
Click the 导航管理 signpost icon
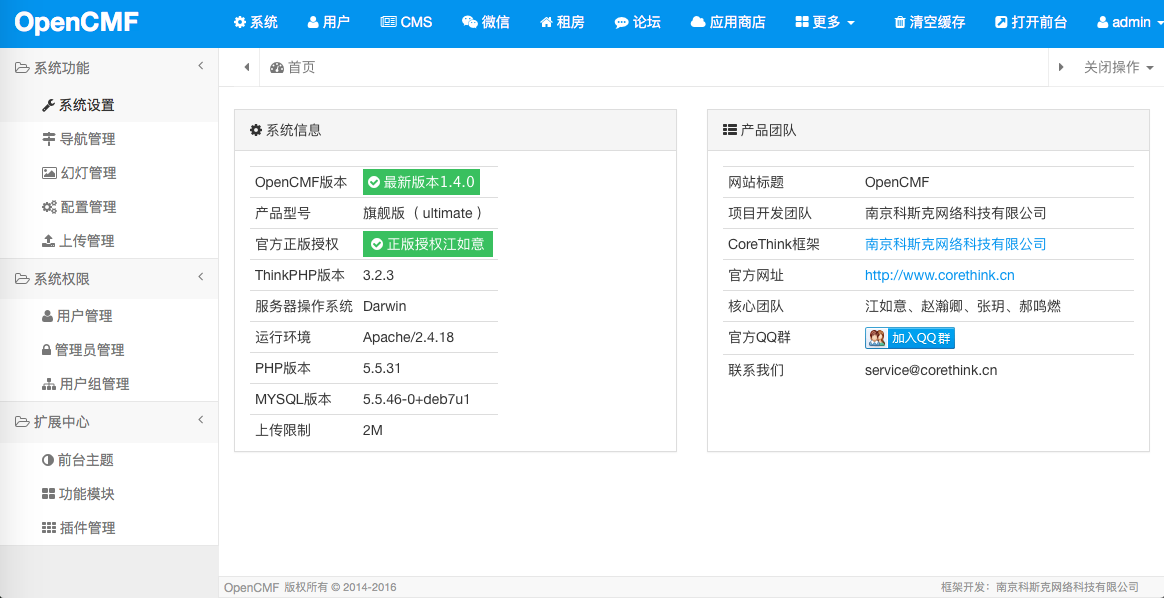(48, 139)
